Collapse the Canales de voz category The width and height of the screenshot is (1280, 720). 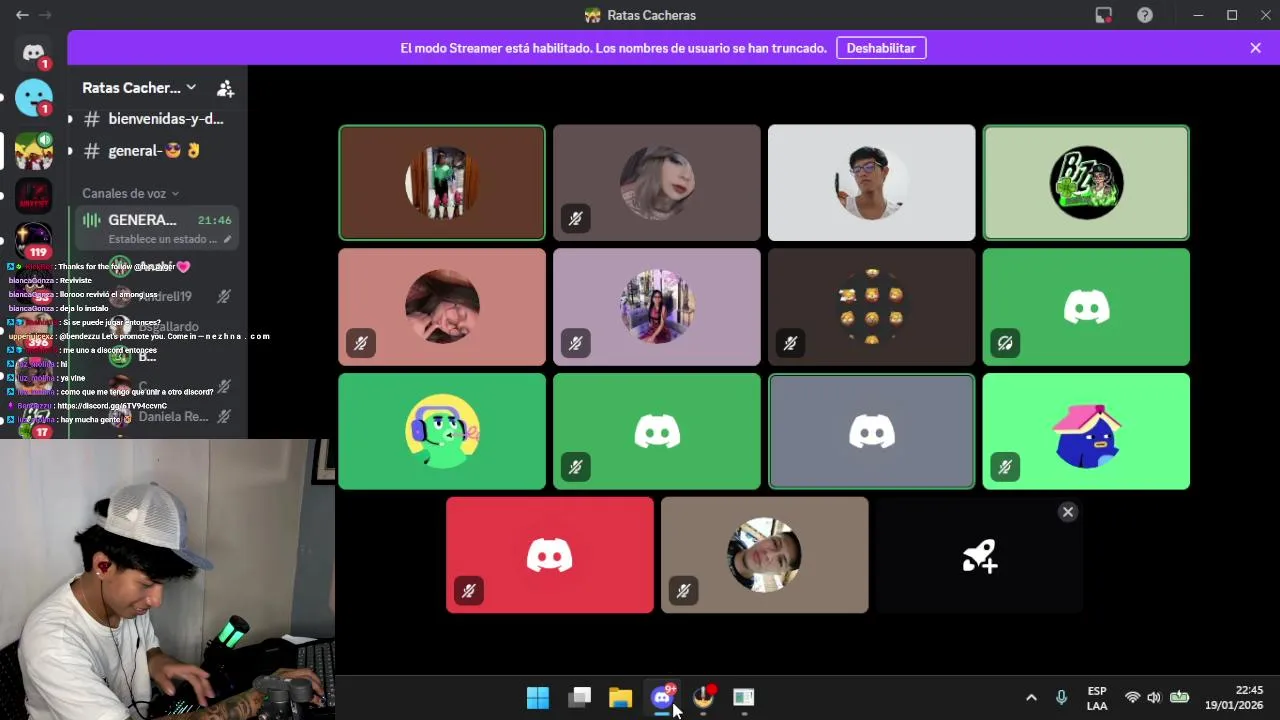click(130, 193)
